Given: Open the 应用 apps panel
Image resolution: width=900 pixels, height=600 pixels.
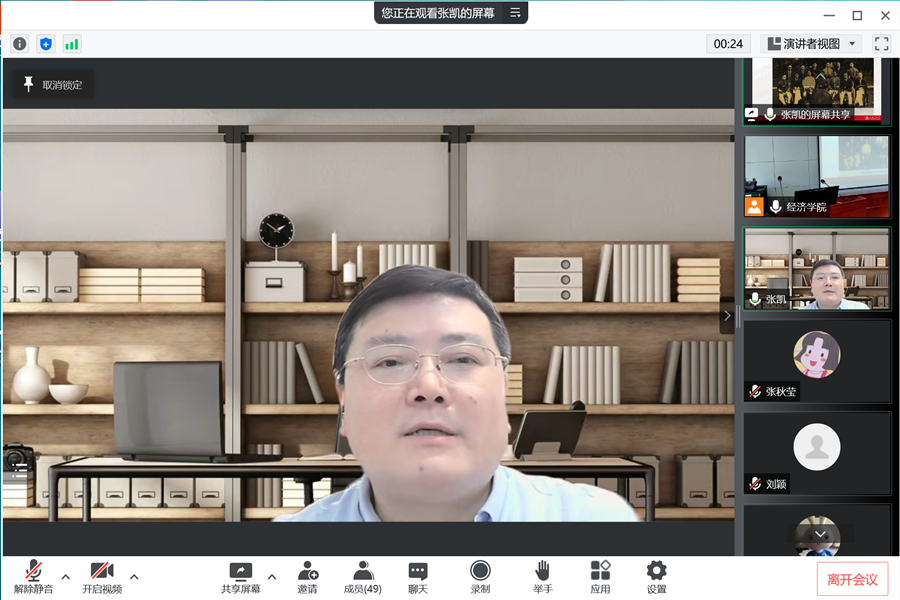Looking at the screenshot, I should coord(600,577).
